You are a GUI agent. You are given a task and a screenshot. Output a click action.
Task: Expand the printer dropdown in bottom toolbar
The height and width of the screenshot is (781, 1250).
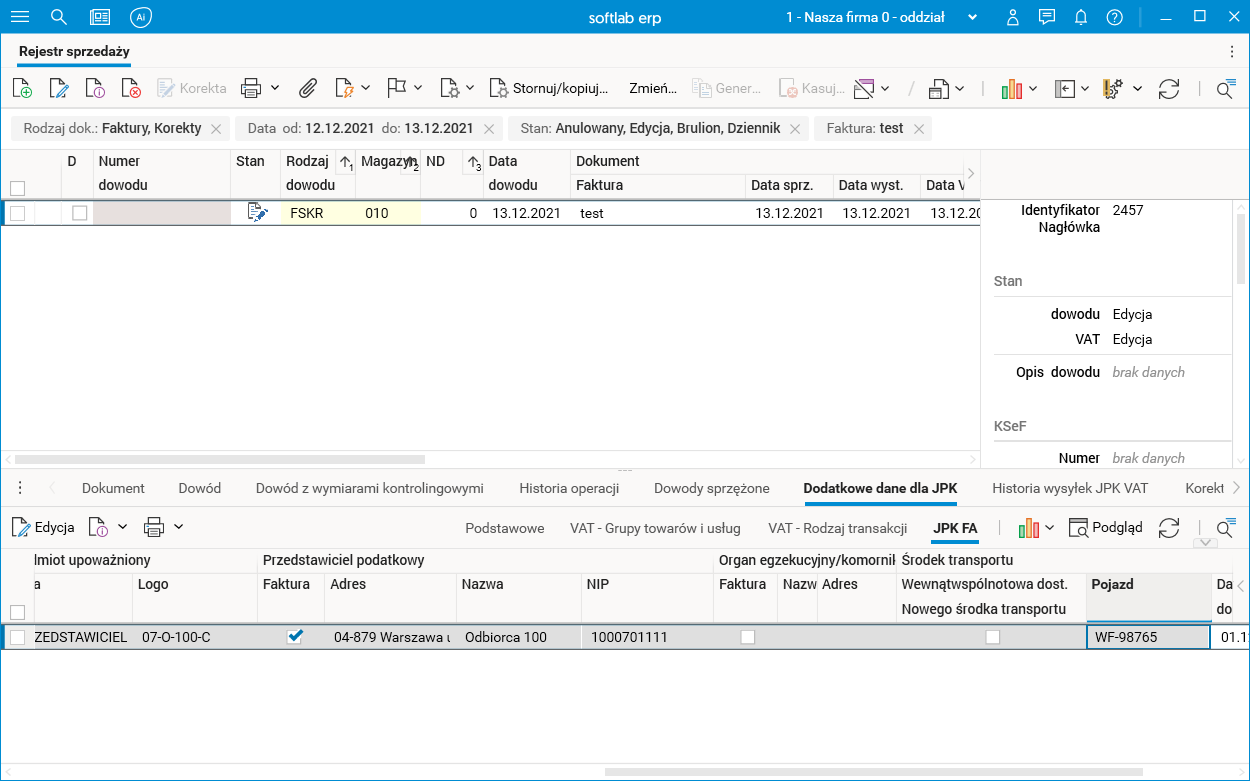click(x=178, y=526)
